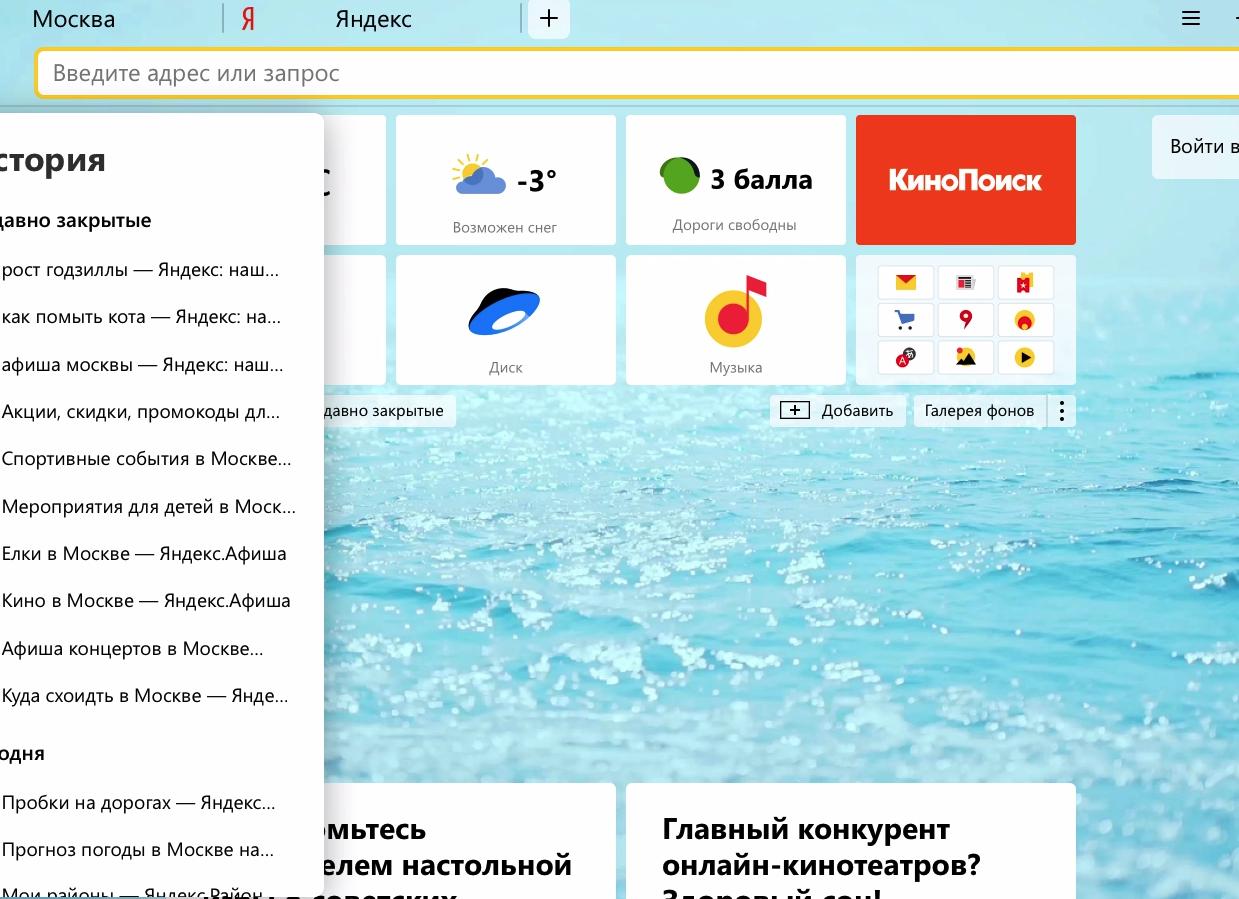Open the weather tile showing -3°
The image size is (1239, 899).
505,180
